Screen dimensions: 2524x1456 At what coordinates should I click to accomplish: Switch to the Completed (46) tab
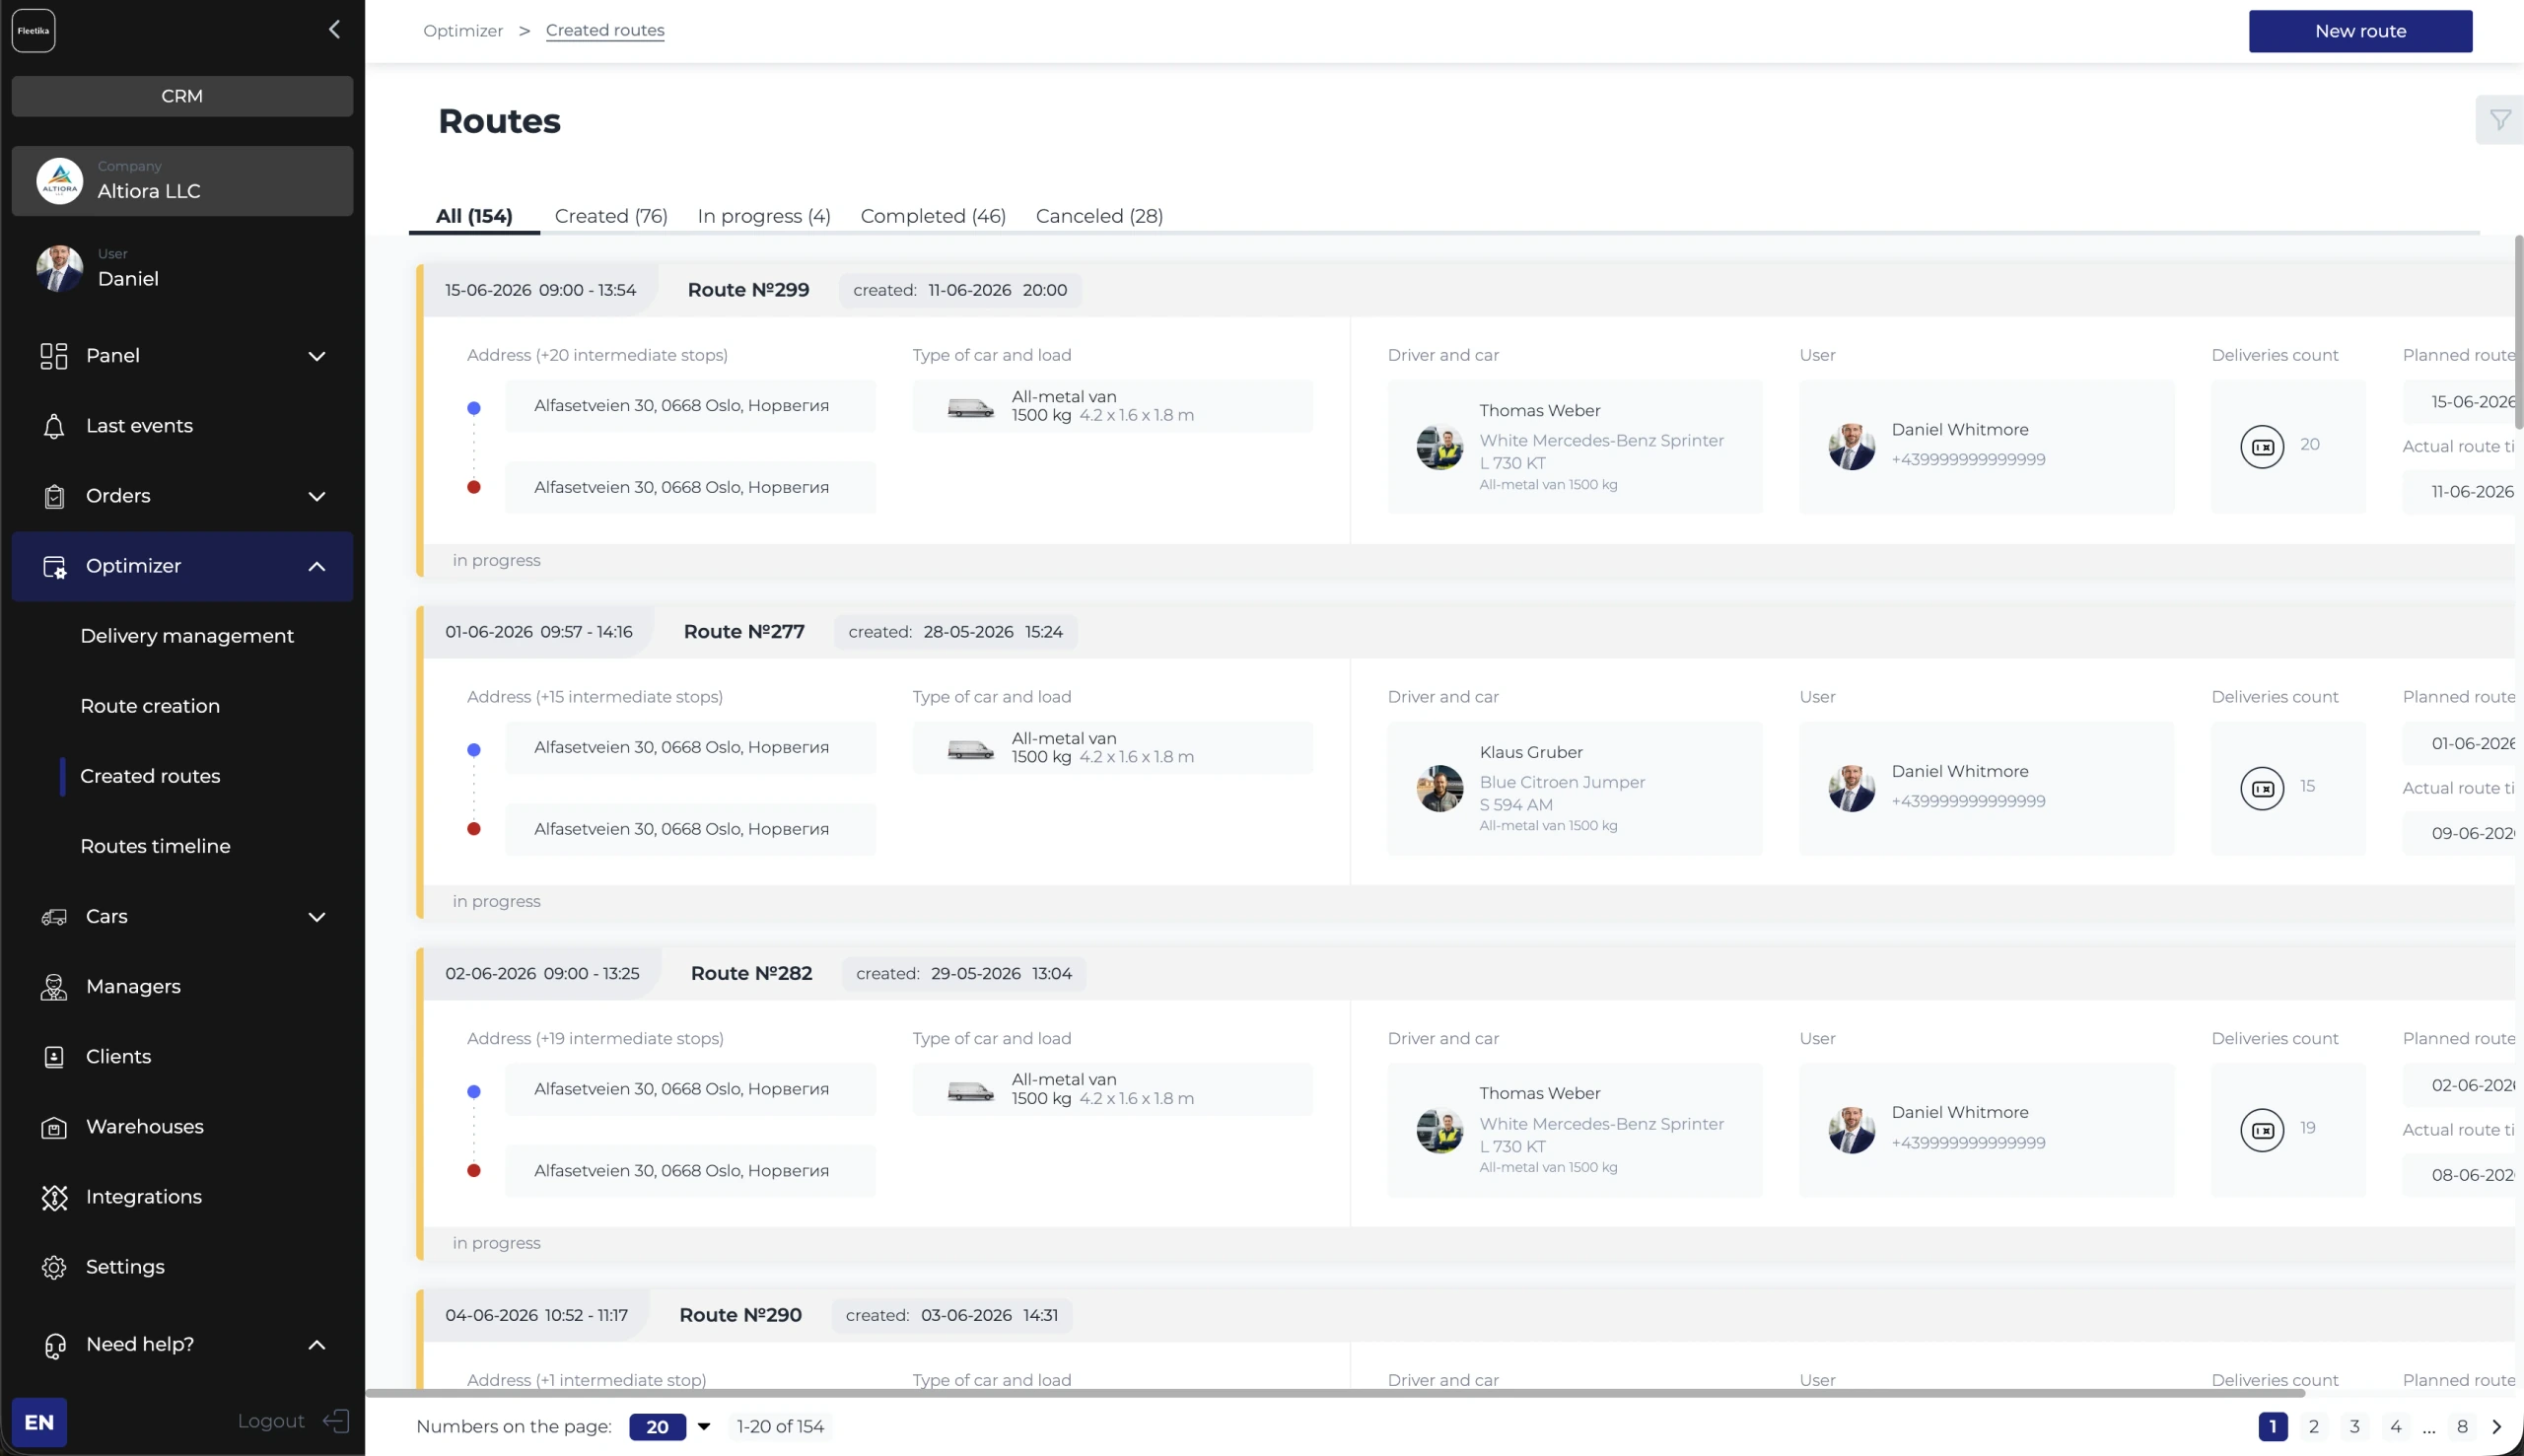[933, 216]
